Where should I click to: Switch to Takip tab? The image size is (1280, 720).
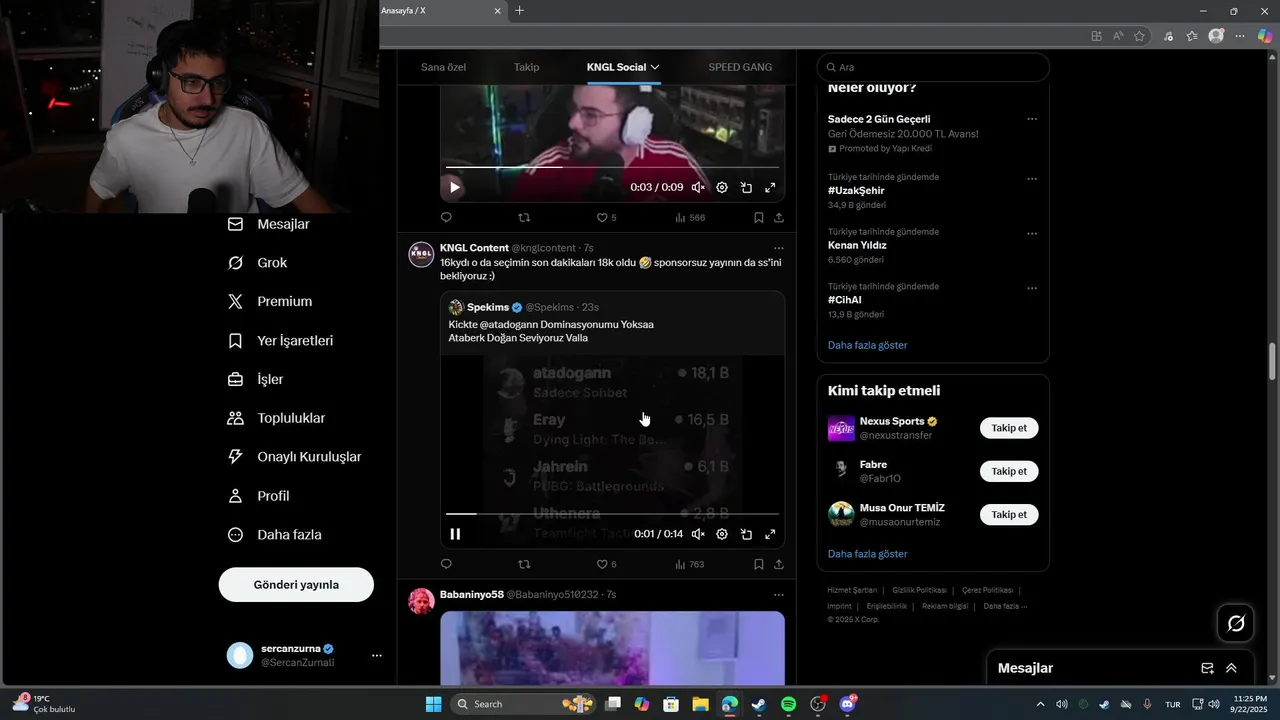pyautogui.click(x=526, y=67)
